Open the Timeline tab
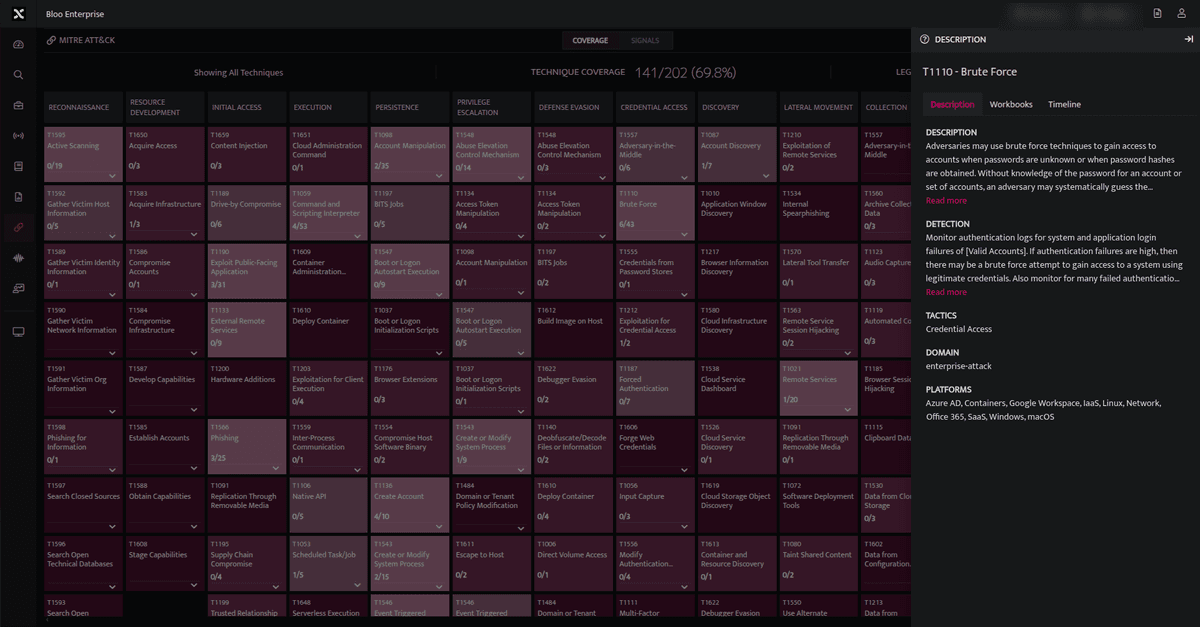The image size is (1200, 627). tap(1064, 104)
